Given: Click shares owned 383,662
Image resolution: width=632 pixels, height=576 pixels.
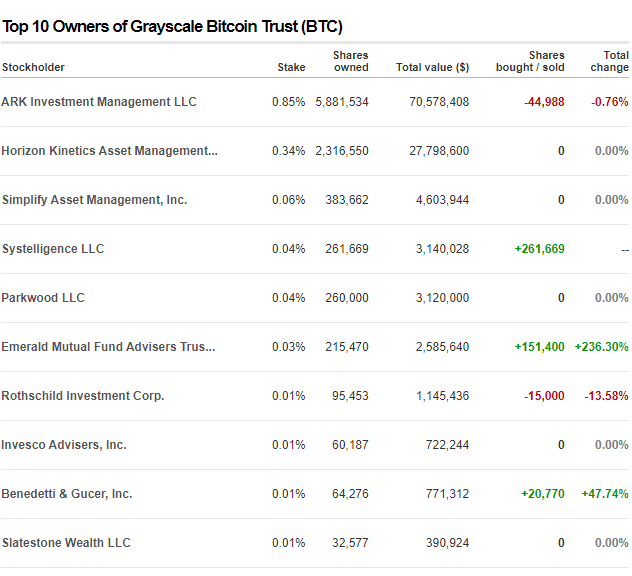Looking at the screenshot, I should (347, 200).
